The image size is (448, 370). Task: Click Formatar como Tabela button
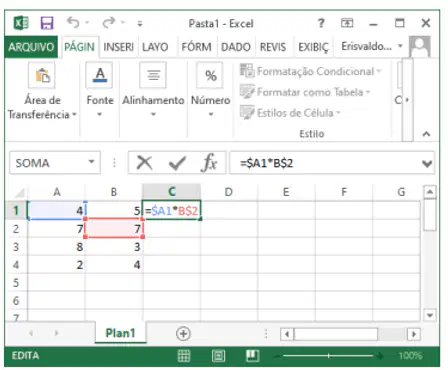tap(305, 92)
